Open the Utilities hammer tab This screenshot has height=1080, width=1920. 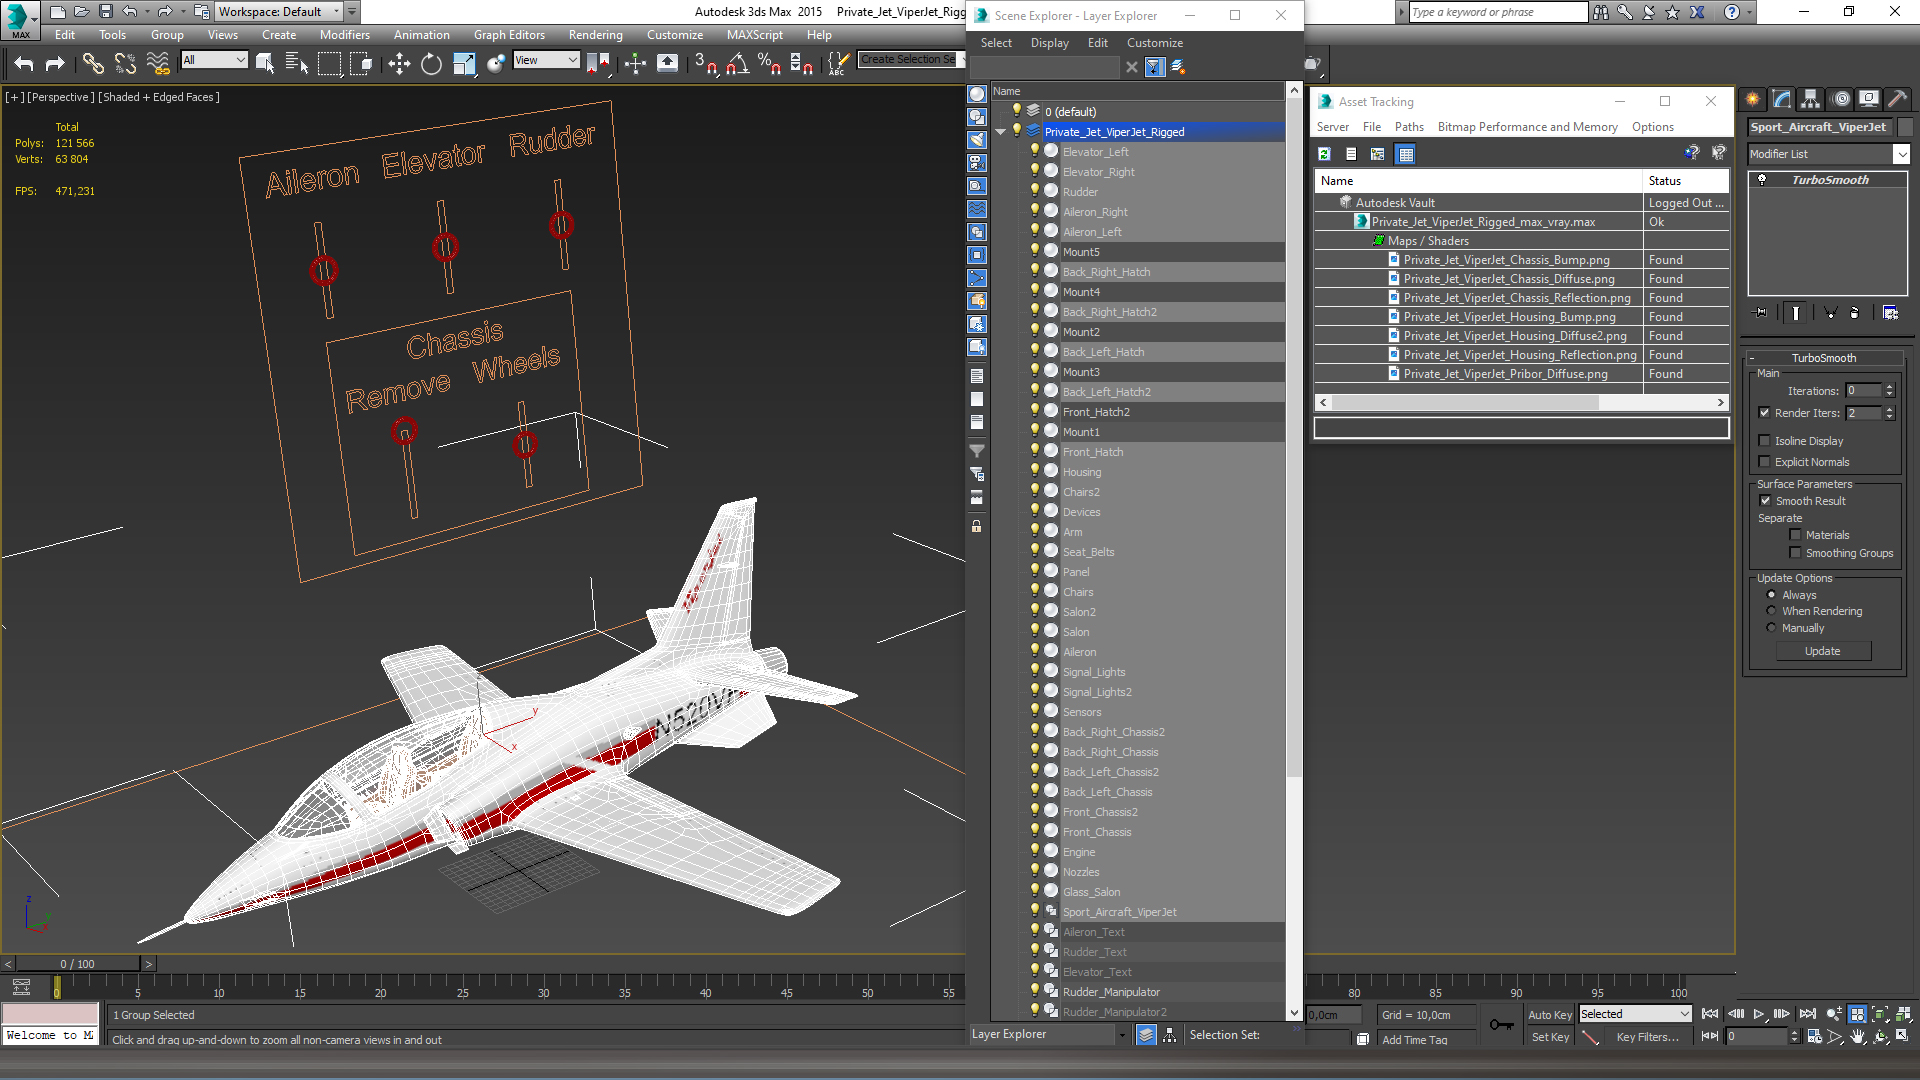[x=1897, y=99]
